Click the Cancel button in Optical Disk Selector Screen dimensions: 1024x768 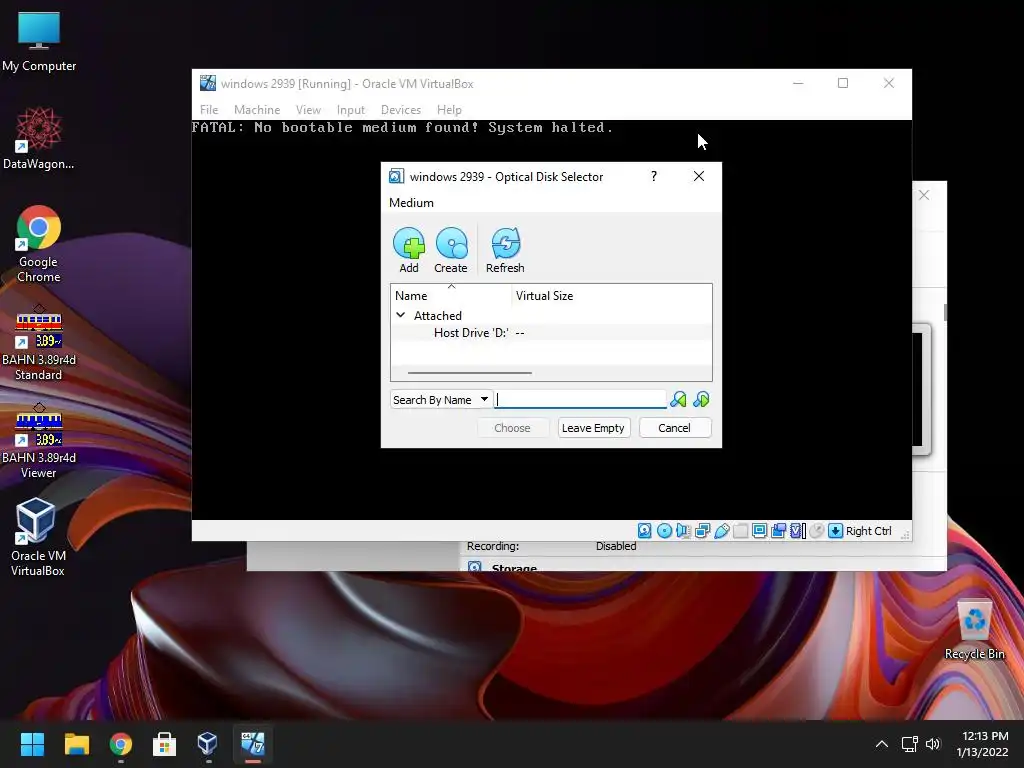click(675, 428)
